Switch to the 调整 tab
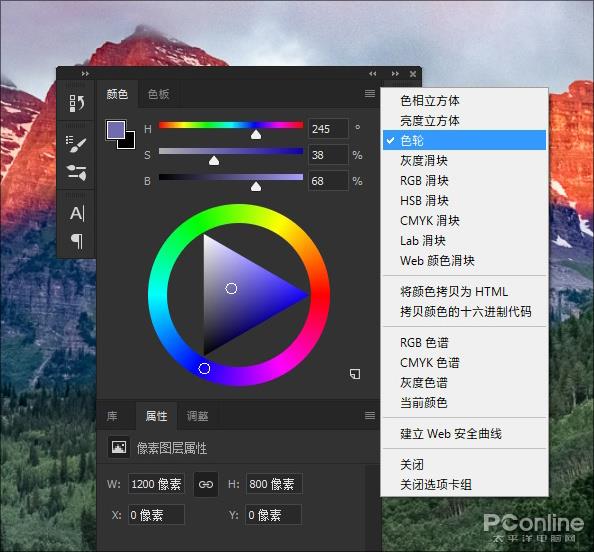Viewport: 594px width, 552px height. 197,416
